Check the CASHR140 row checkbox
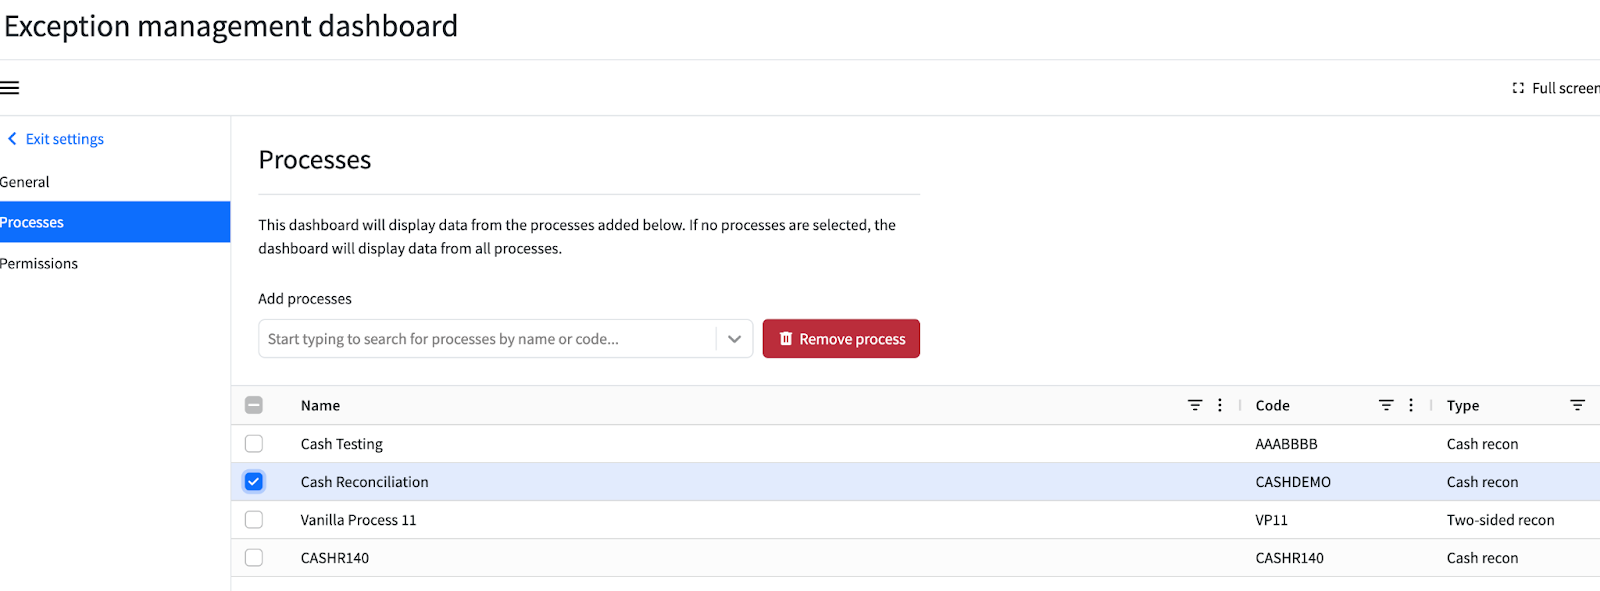The height and width of the screenshot is (591, 1600). tap(254, 557)
